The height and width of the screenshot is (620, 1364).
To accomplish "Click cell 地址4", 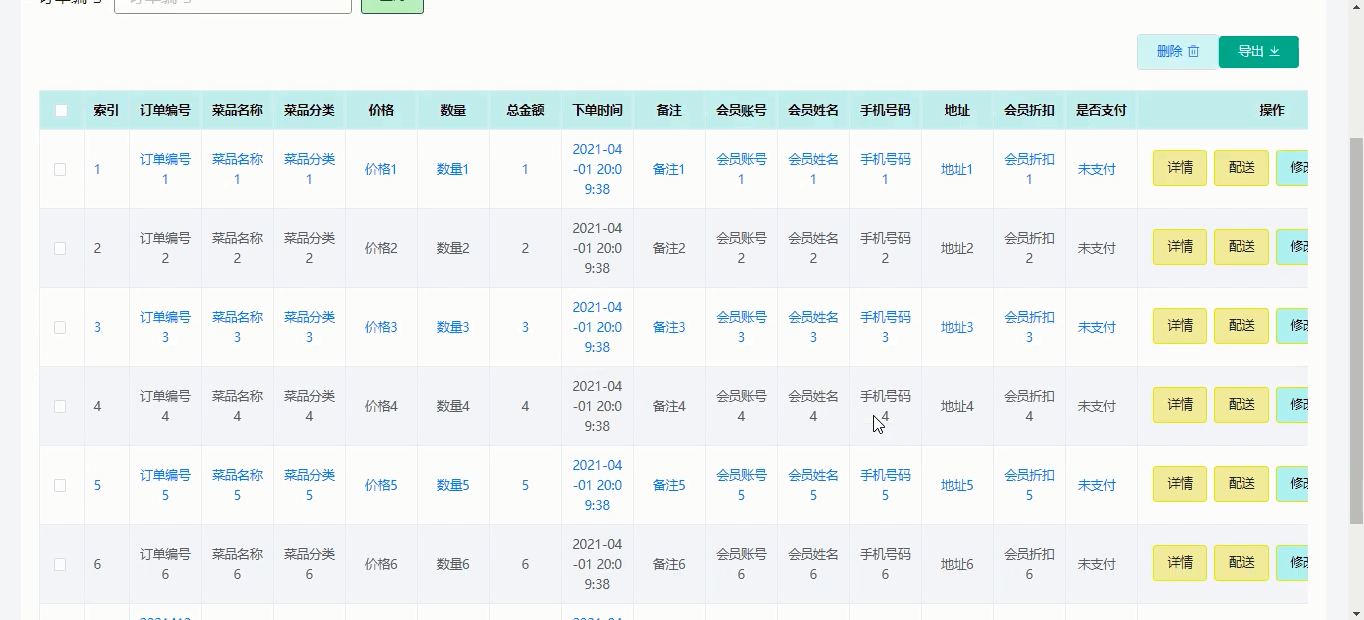I will (957, 406).
